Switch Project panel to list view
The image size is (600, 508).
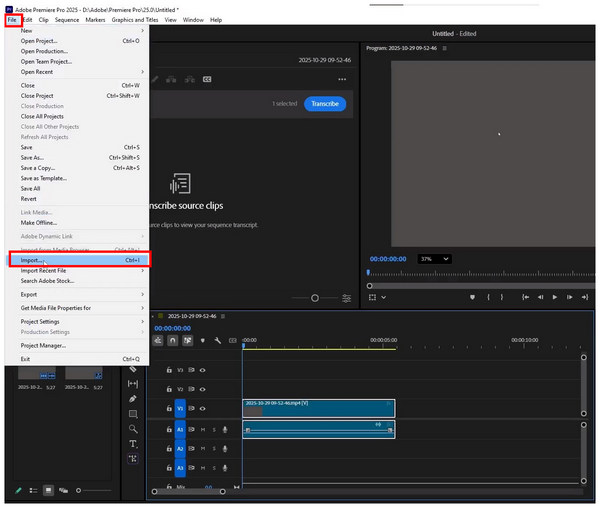(33, 490)
